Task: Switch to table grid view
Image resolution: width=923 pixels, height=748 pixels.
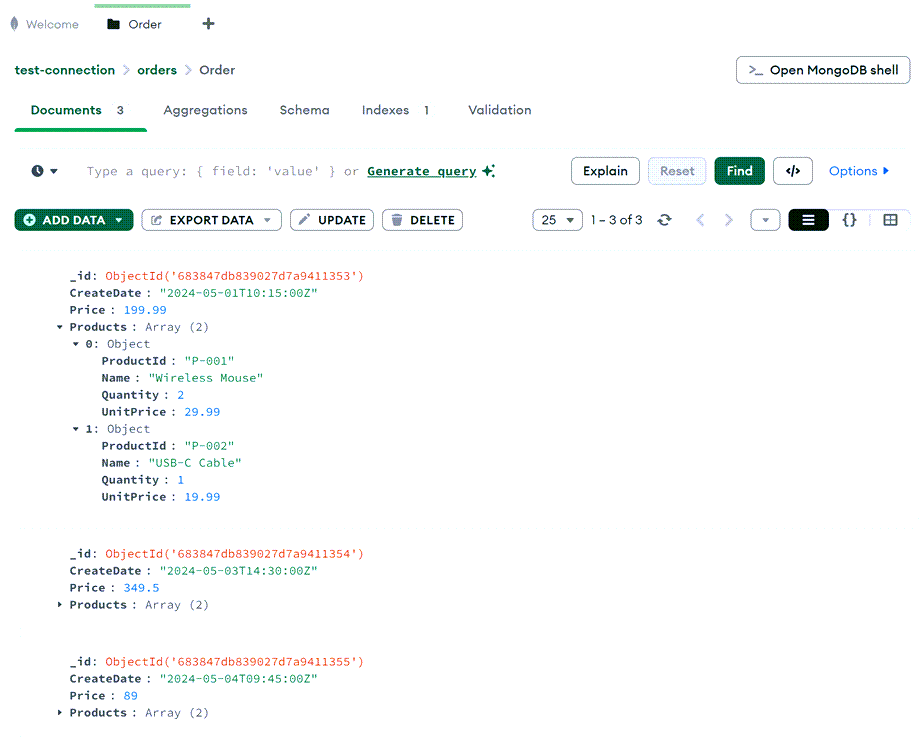Action: pyautogui.click(x=890, y=220)
